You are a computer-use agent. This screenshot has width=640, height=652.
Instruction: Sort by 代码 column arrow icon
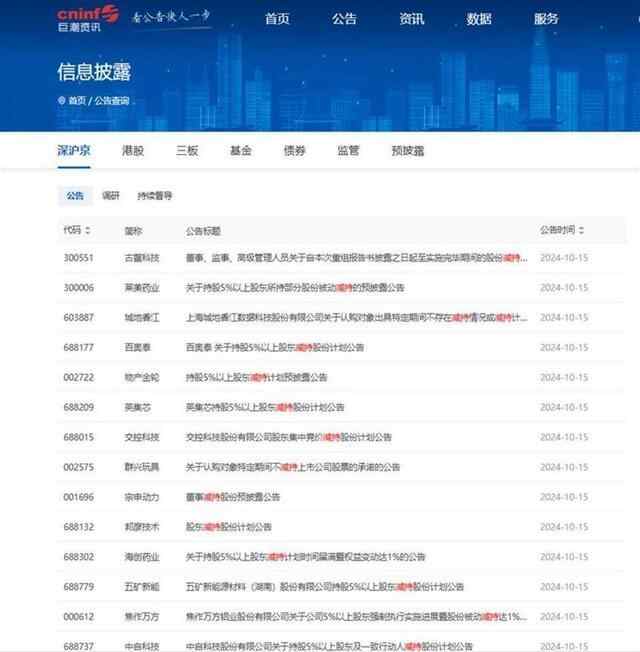(86, 230)
